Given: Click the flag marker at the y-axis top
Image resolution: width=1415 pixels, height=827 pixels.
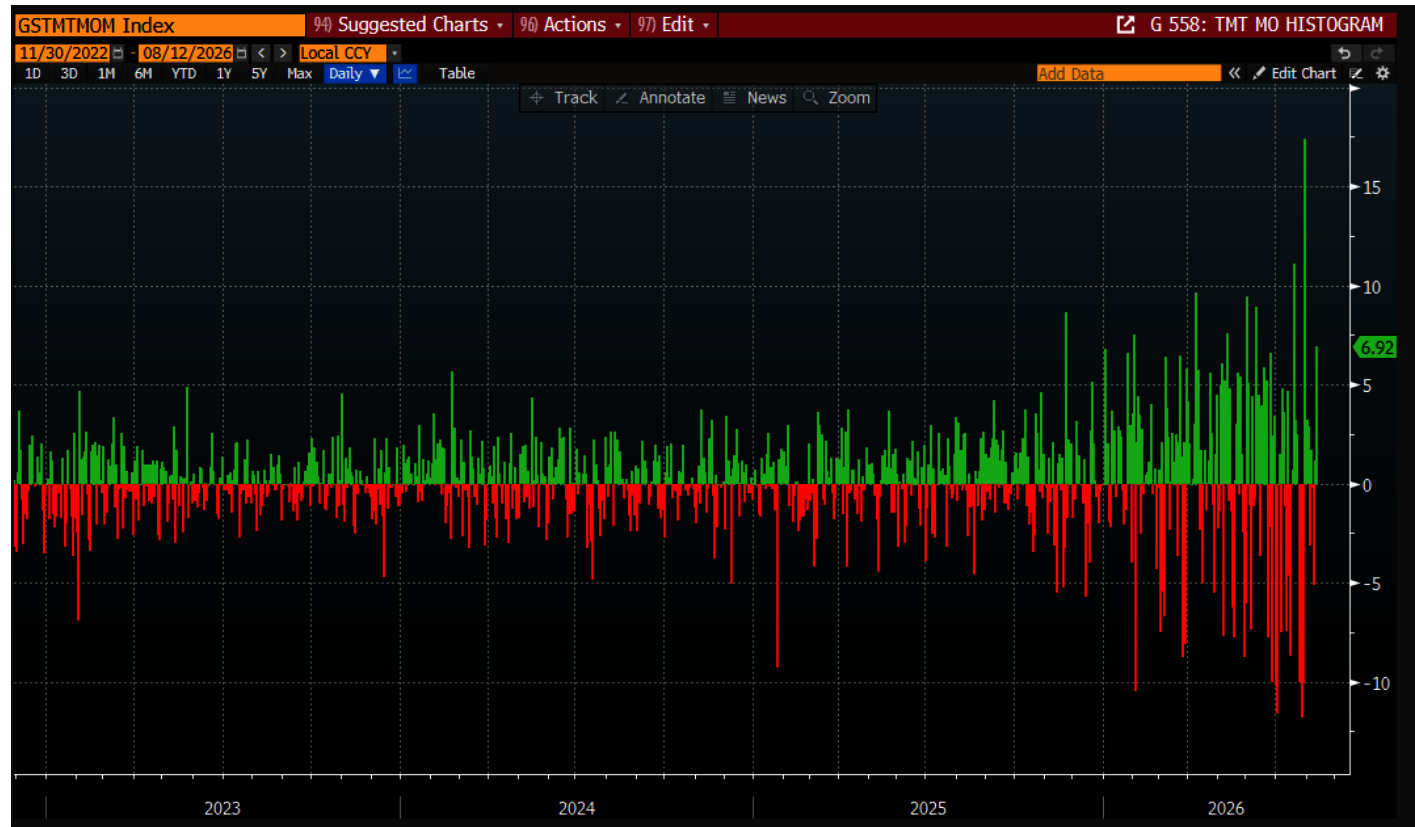Looking at the screenshot, I should (x=1356, y=90).
